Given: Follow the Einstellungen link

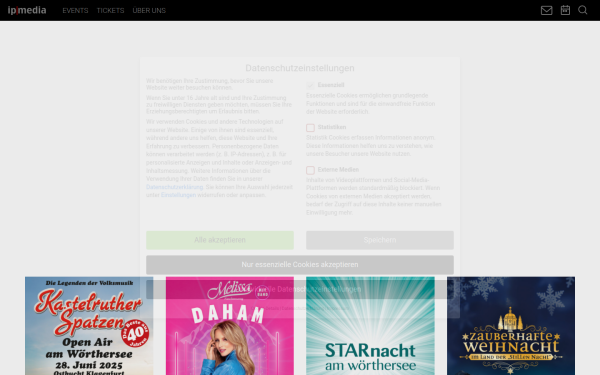Looking at the screenshot, I should coord(178,195).
